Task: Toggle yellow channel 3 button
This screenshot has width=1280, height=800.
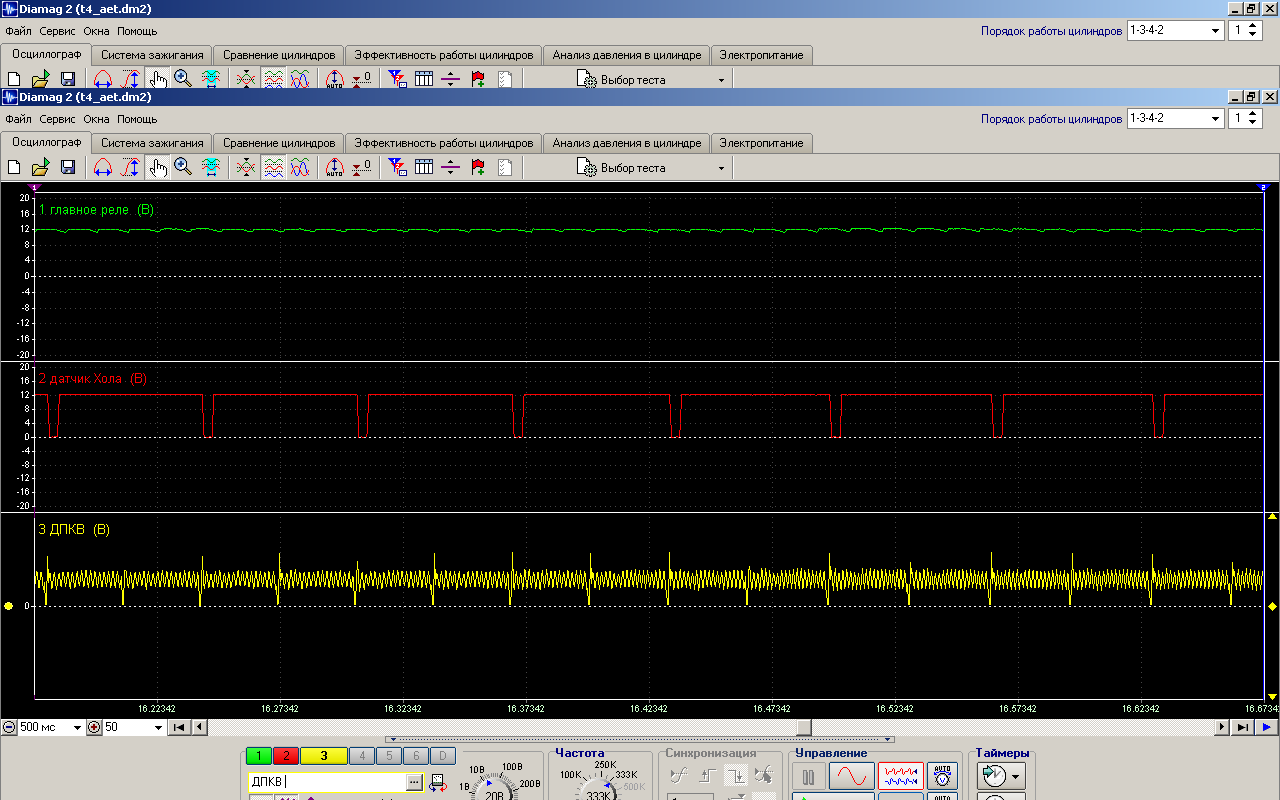Action: pos(323,757)
